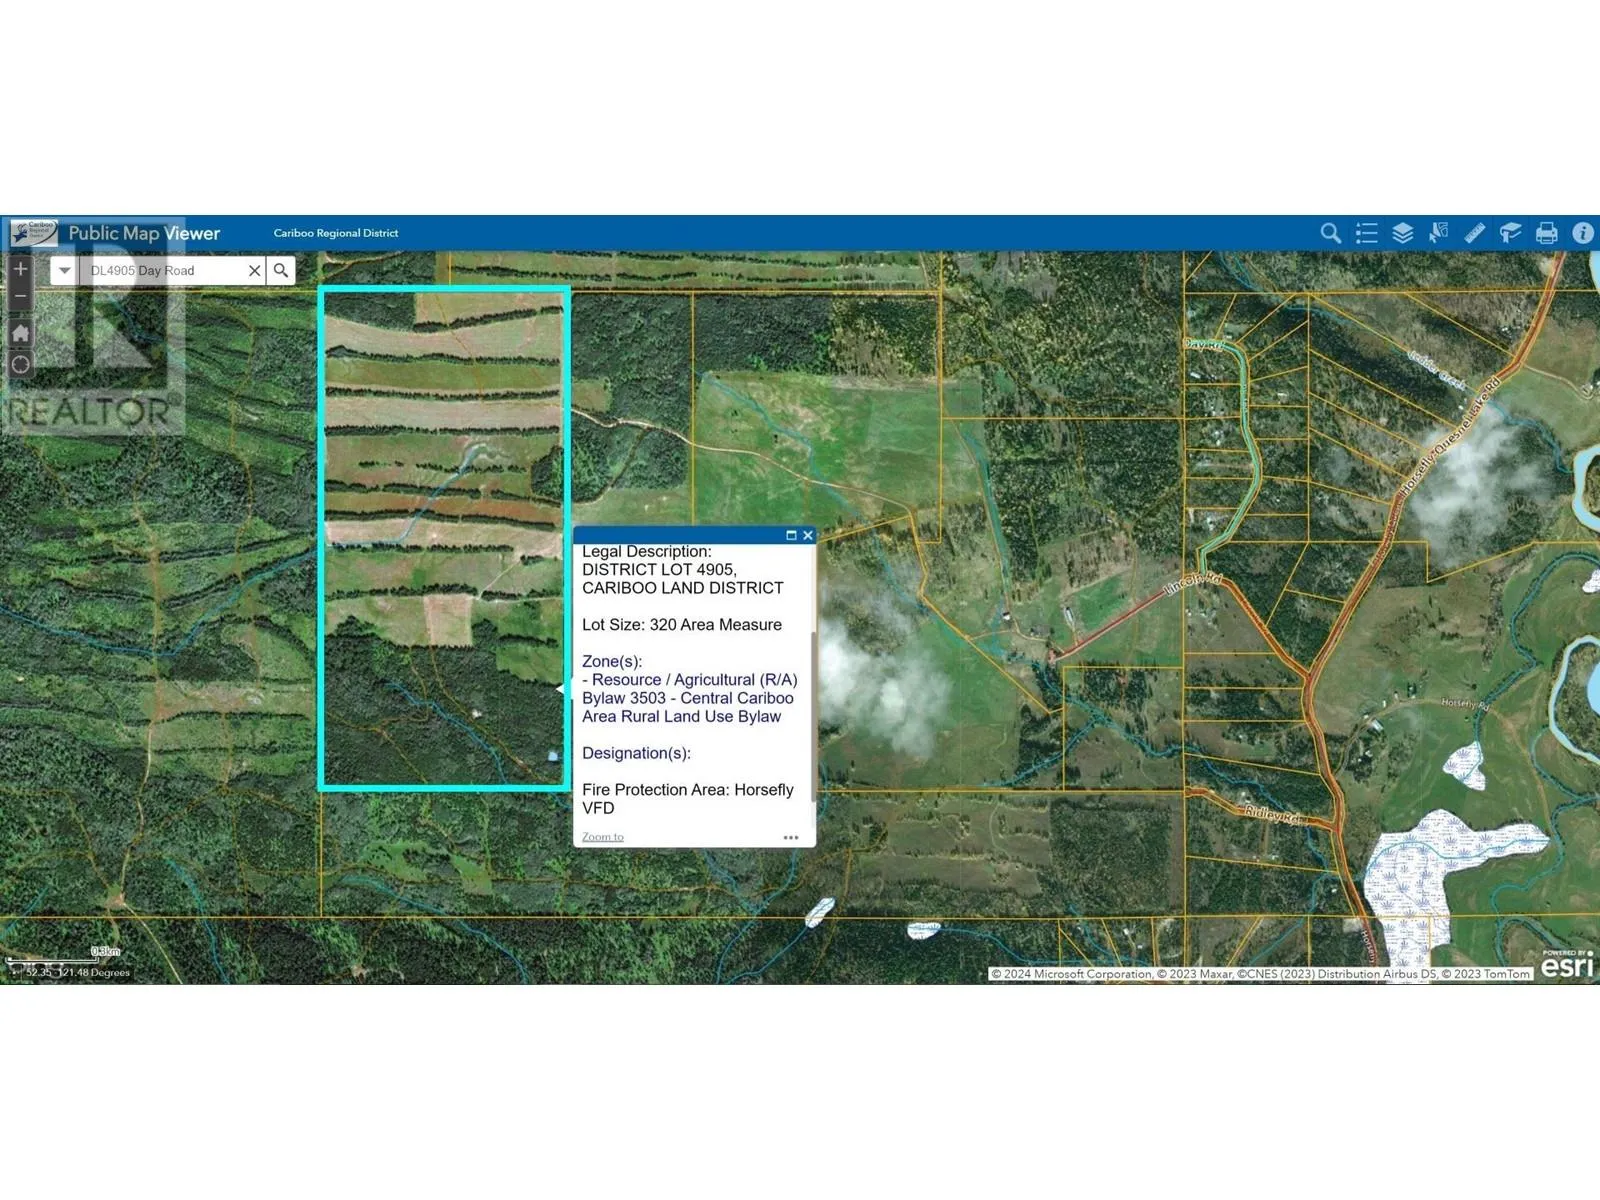Select the search magnifier tool in the toolbar
The width and height of the screenshot is (1600, 1200).
tap(1330, 233)
